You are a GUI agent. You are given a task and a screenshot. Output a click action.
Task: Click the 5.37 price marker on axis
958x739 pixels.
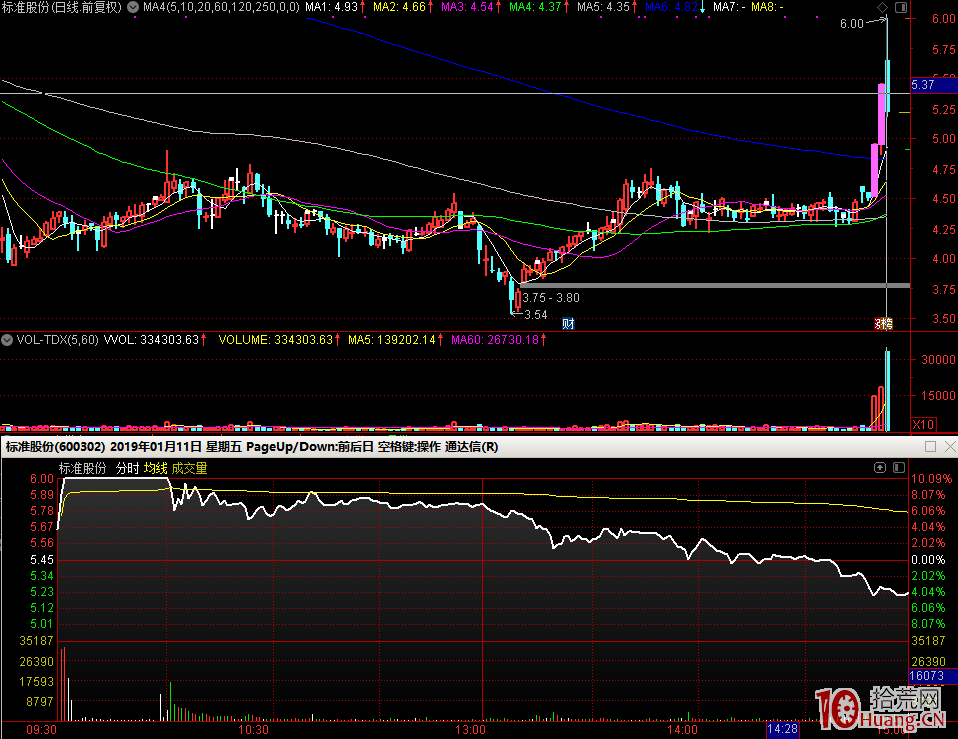click(923, 86)
